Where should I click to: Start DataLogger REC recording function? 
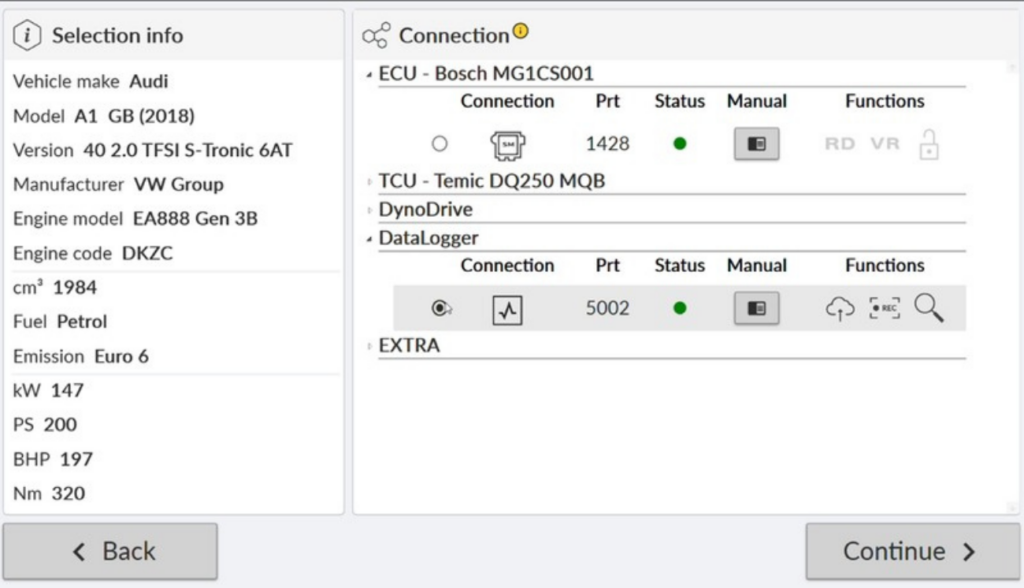click(x=884, y=309)
